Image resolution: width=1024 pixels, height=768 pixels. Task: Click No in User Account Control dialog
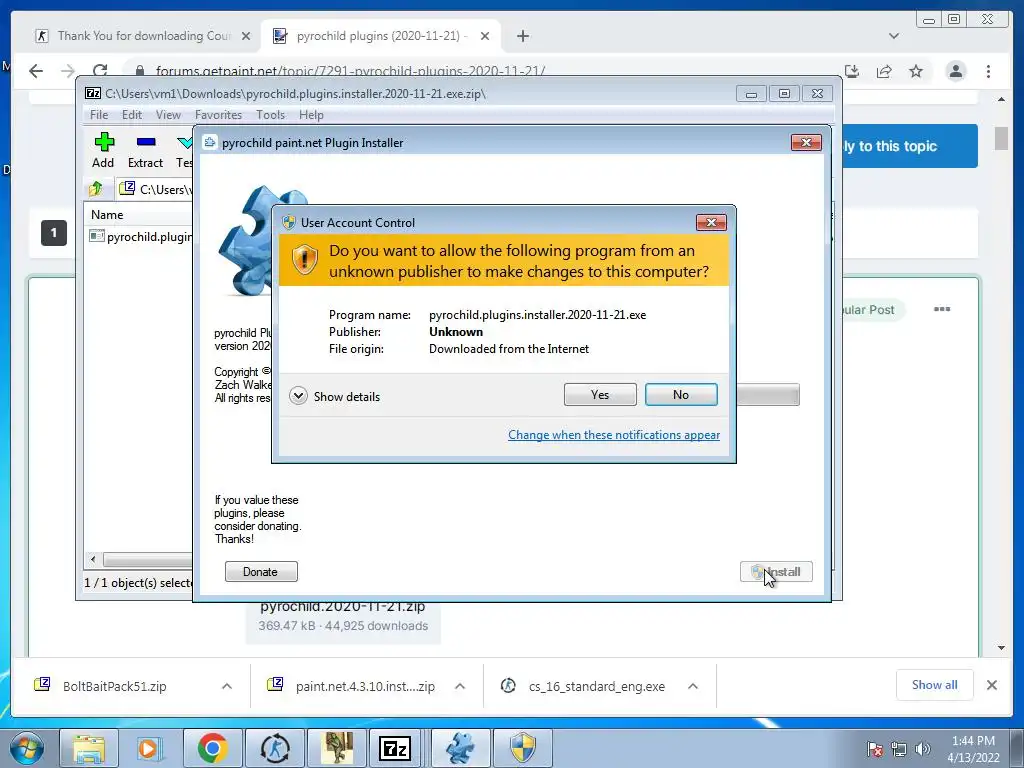coord(680,394)
